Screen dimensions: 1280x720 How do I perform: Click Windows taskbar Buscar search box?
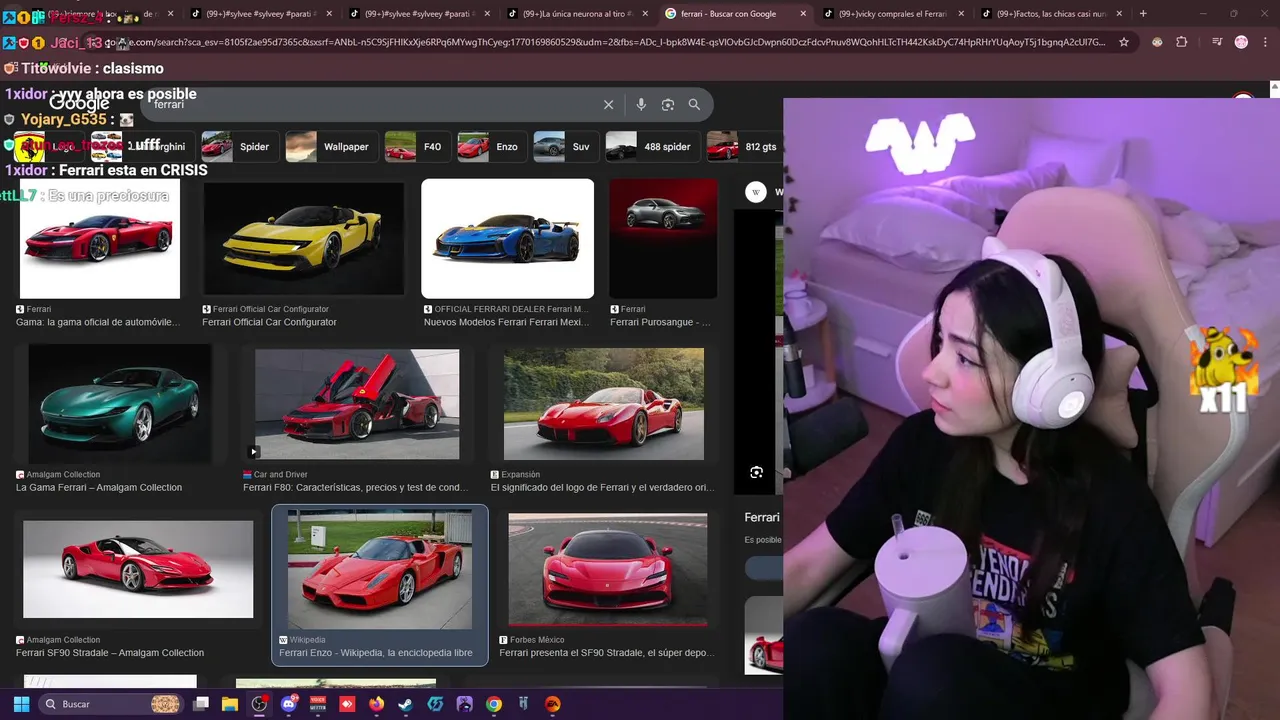pyautogui.click(x=112, y=704)
